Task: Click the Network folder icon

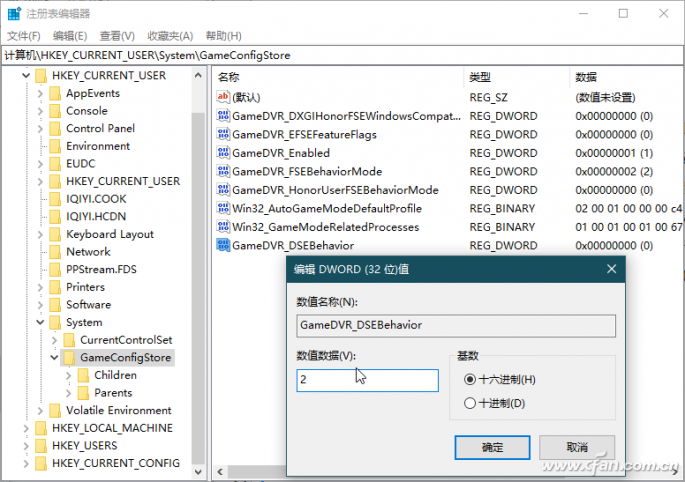Action: coord(55,252)
